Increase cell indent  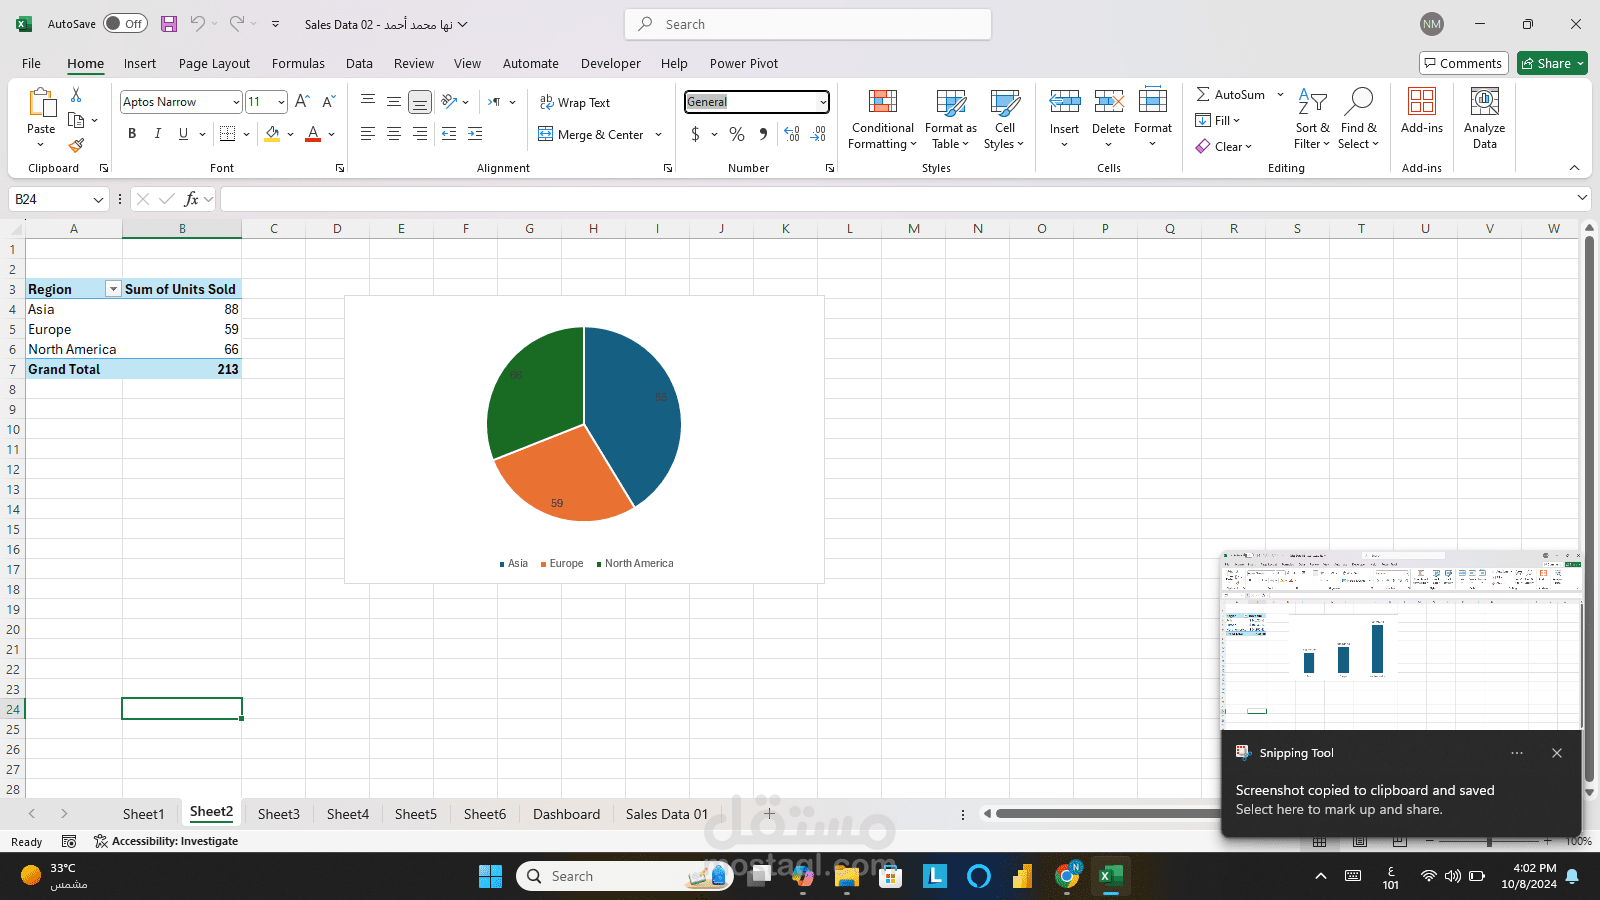(x=475, y=134)
